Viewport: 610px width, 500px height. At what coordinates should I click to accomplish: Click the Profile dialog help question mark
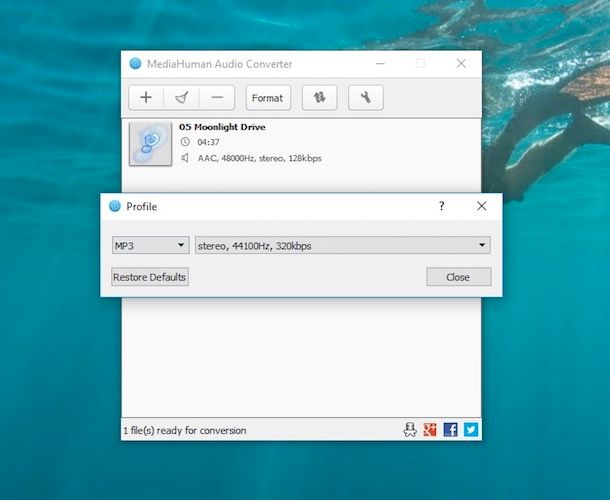442,206
